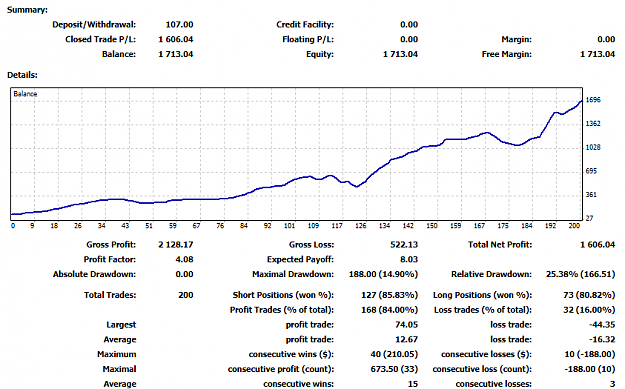625x389 pixels.
Task: Click the largest loss trade value -44.35
Action: click(602, 325)
